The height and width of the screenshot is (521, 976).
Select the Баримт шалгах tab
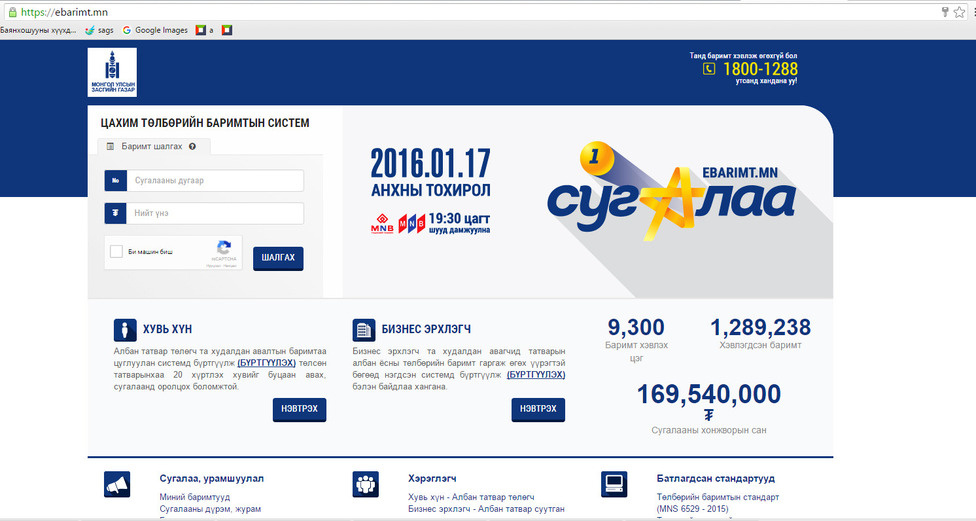coord(154,146)
